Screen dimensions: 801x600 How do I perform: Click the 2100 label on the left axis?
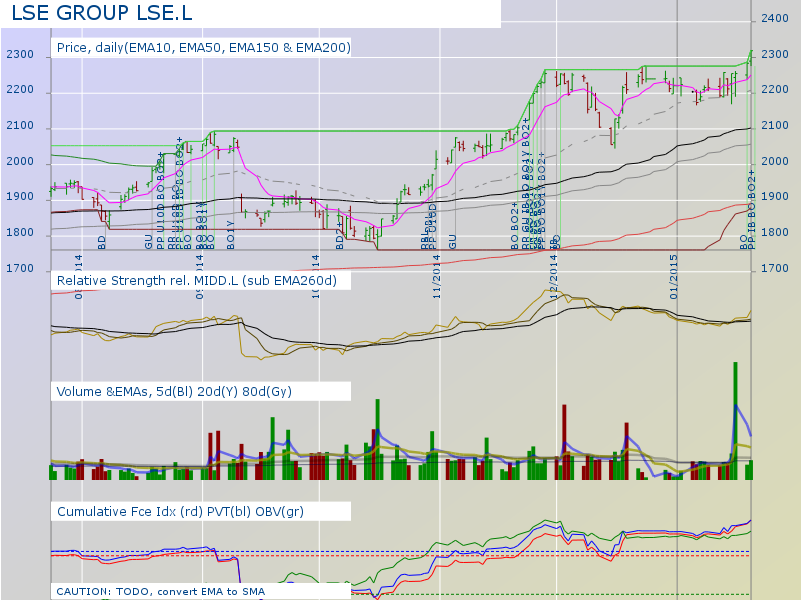(x=20, y=125)
